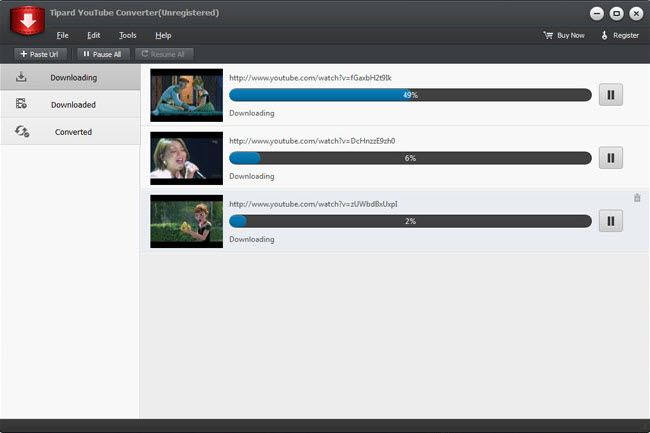Viewport: 650px width, 433px height.
Task: Click the red Tipard download logo
Action: click(27, 20)
